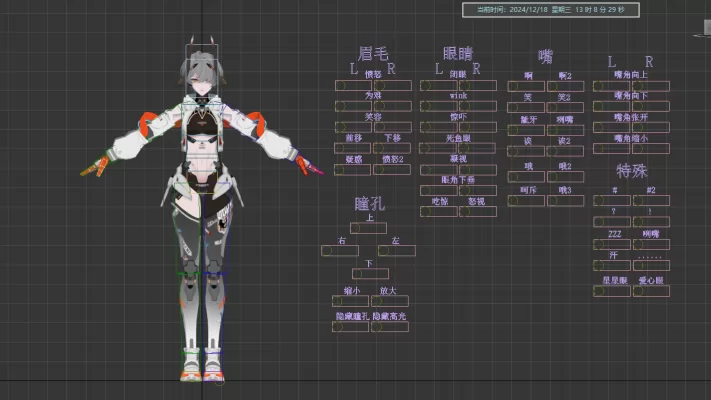The width and height of the screenshot is (711, 400).
Task: Toggle the 隐藏瞳孔 hide pupil control
Action: (340, 327)
